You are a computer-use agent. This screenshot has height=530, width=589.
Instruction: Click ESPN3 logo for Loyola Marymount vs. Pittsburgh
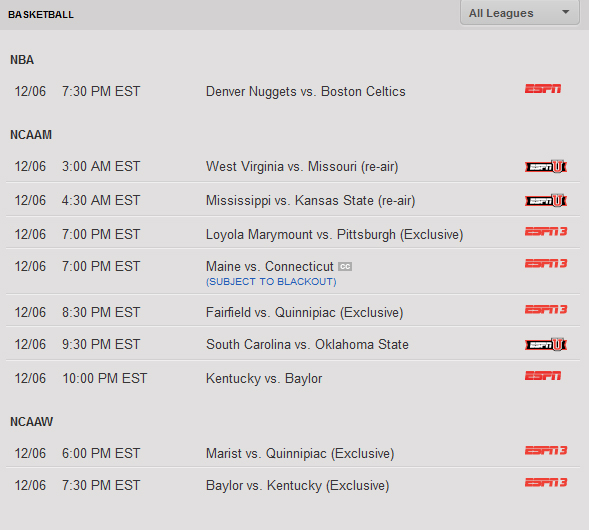coord(546,231)
